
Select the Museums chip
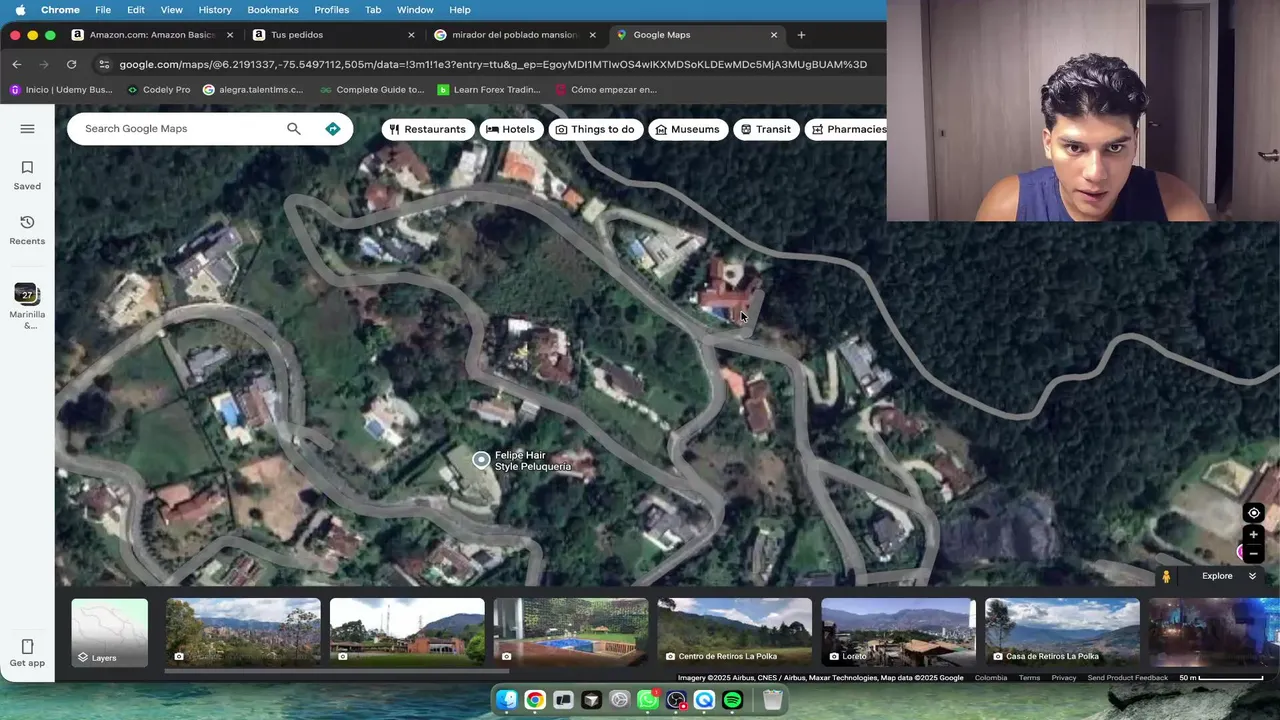687,129
